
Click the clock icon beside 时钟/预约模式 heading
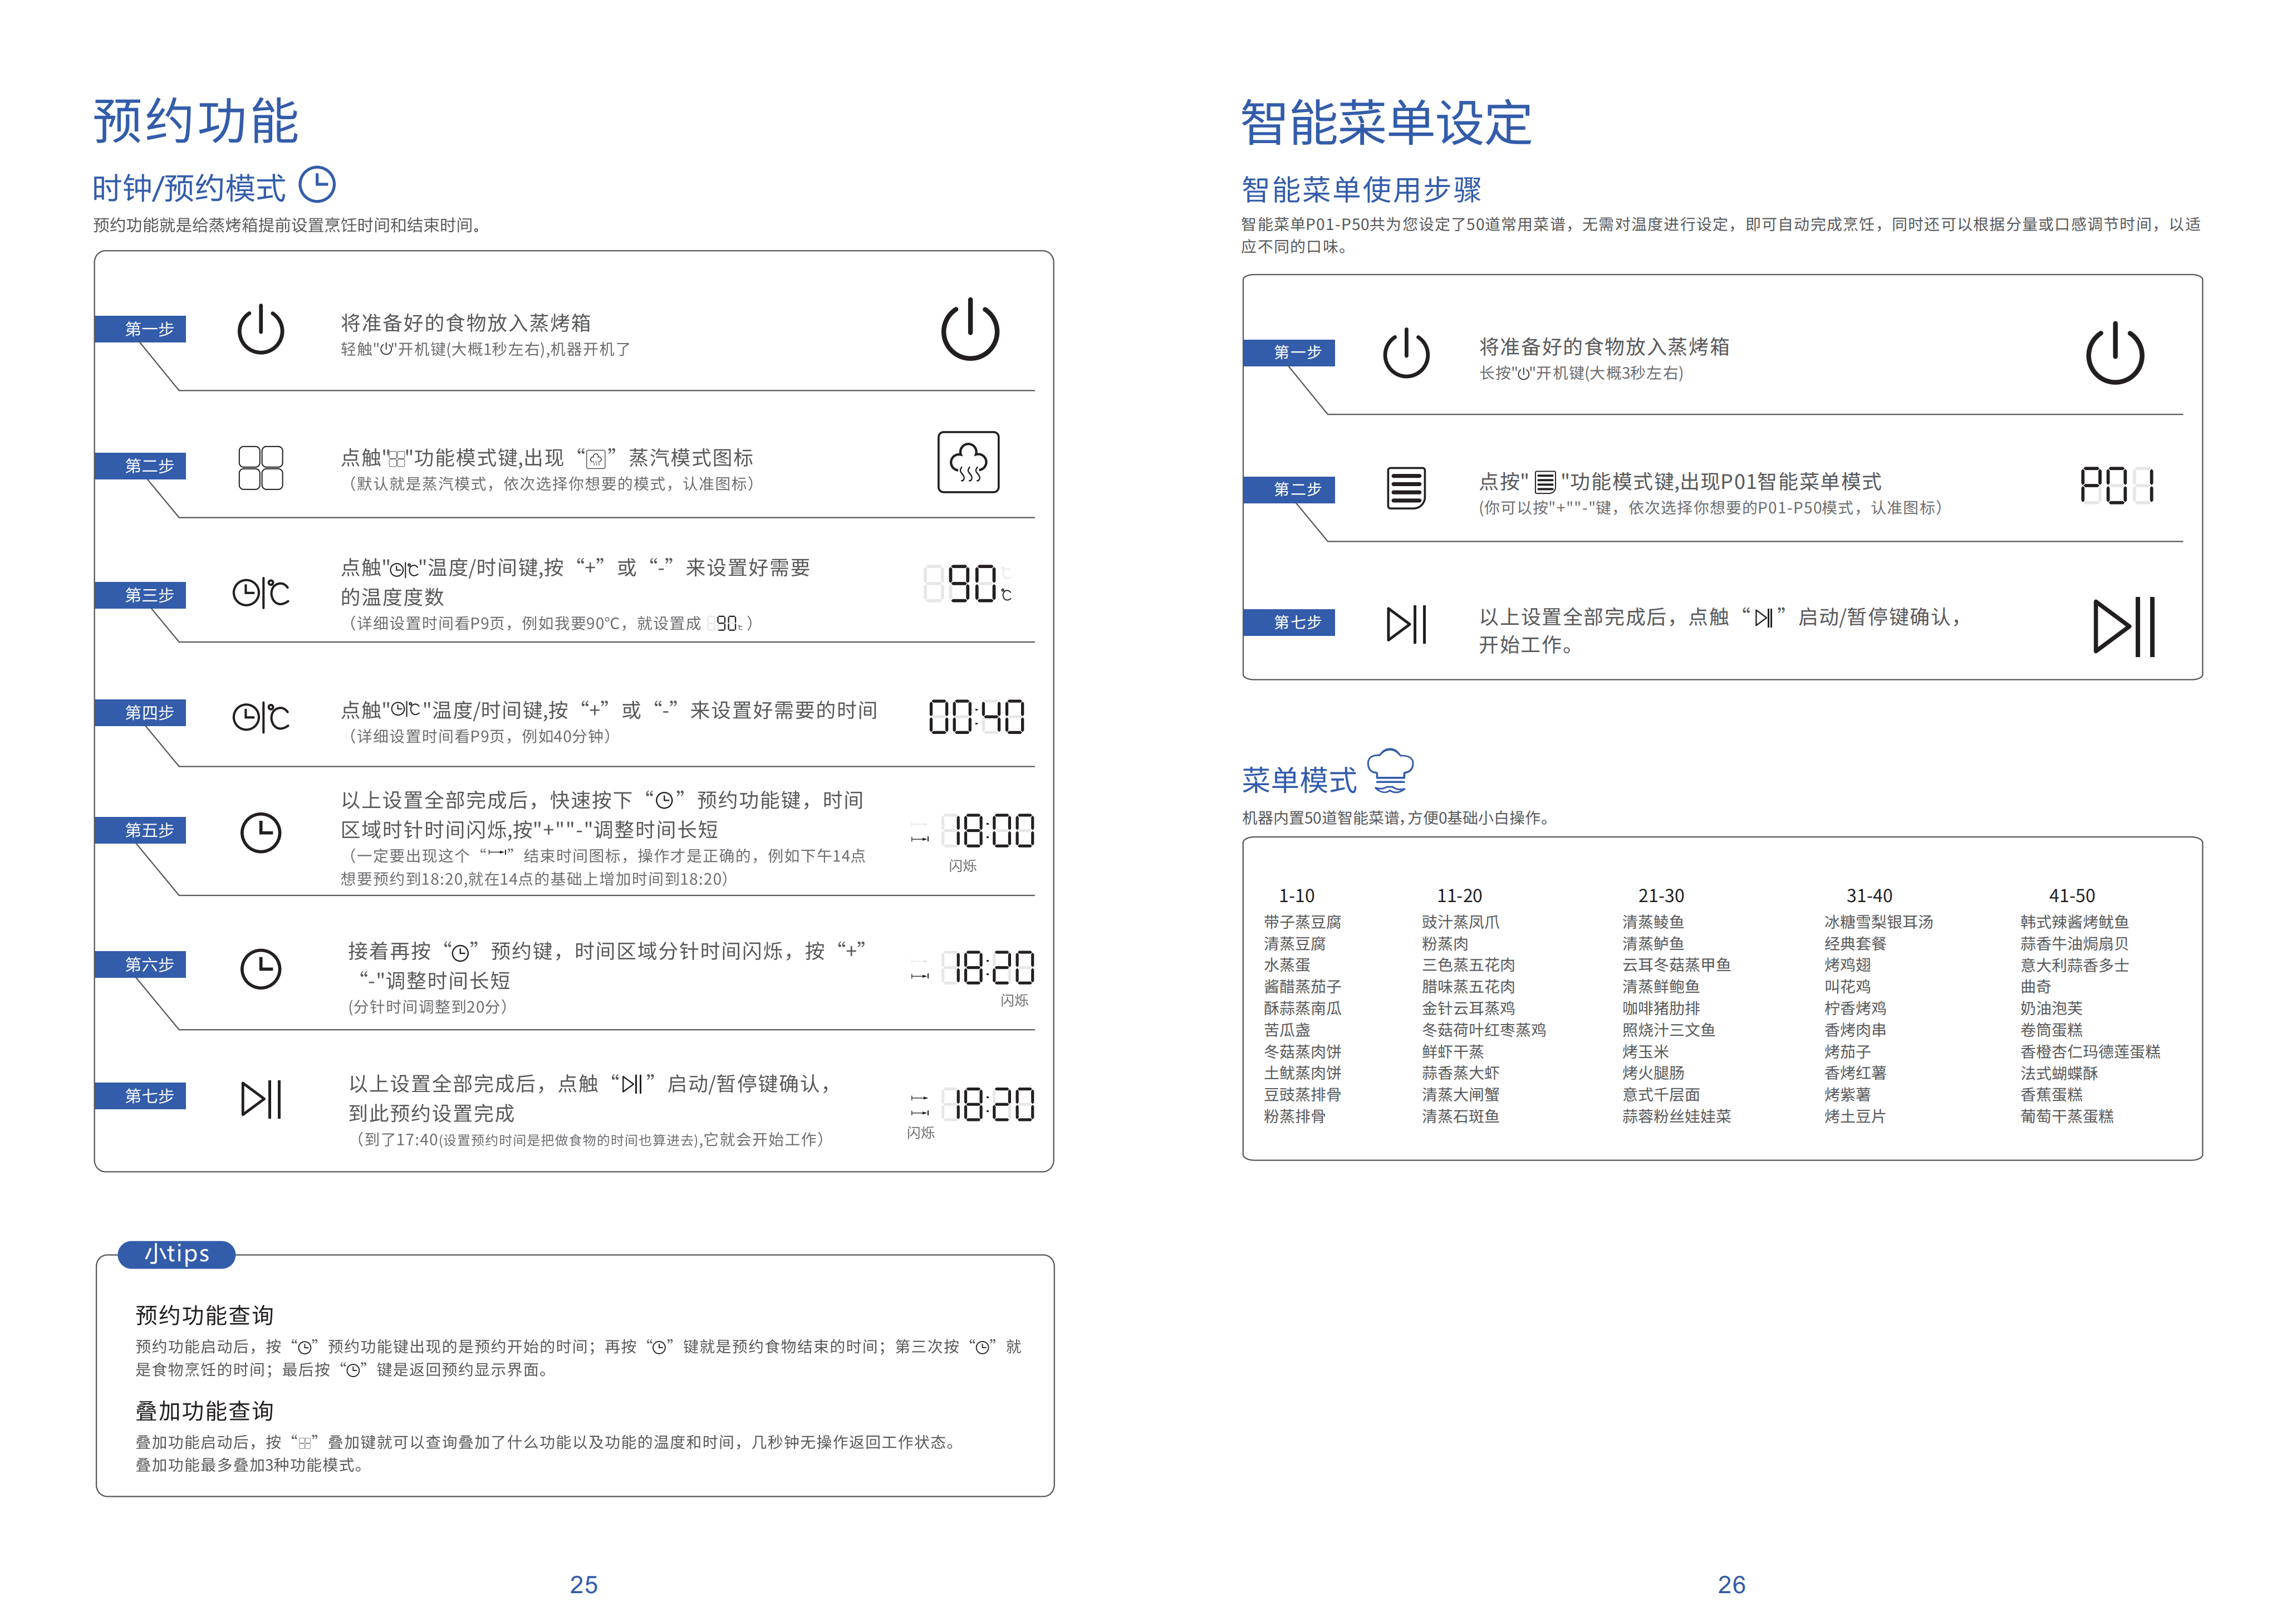click(317, 185)
